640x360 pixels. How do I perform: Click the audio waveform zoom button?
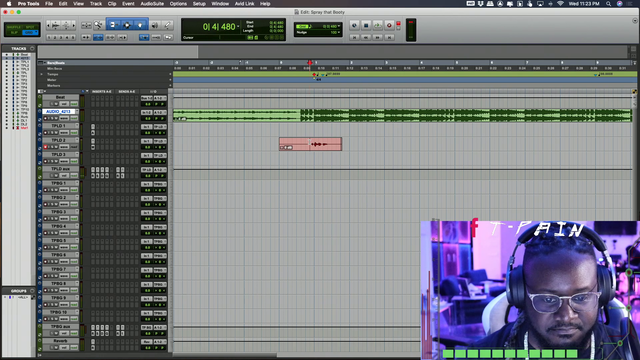(x=56, y=25)
